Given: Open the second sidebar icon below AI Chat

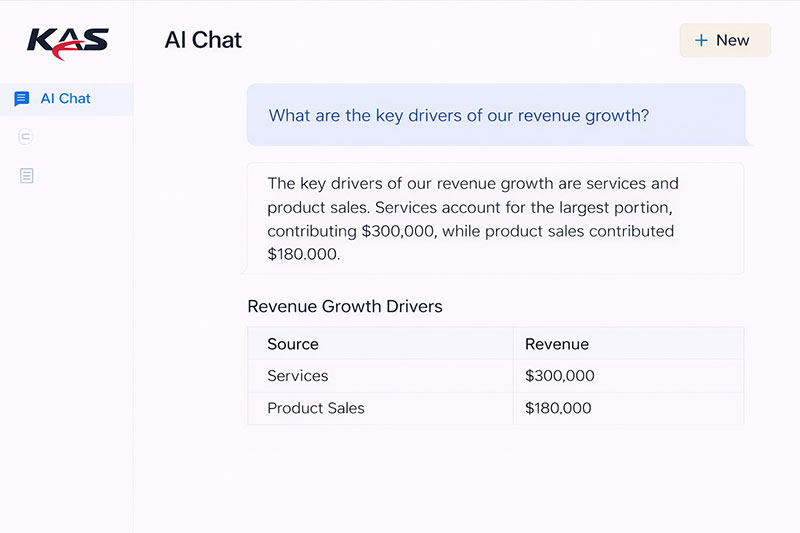Looking at the screenshot, I should click(26, 137).
